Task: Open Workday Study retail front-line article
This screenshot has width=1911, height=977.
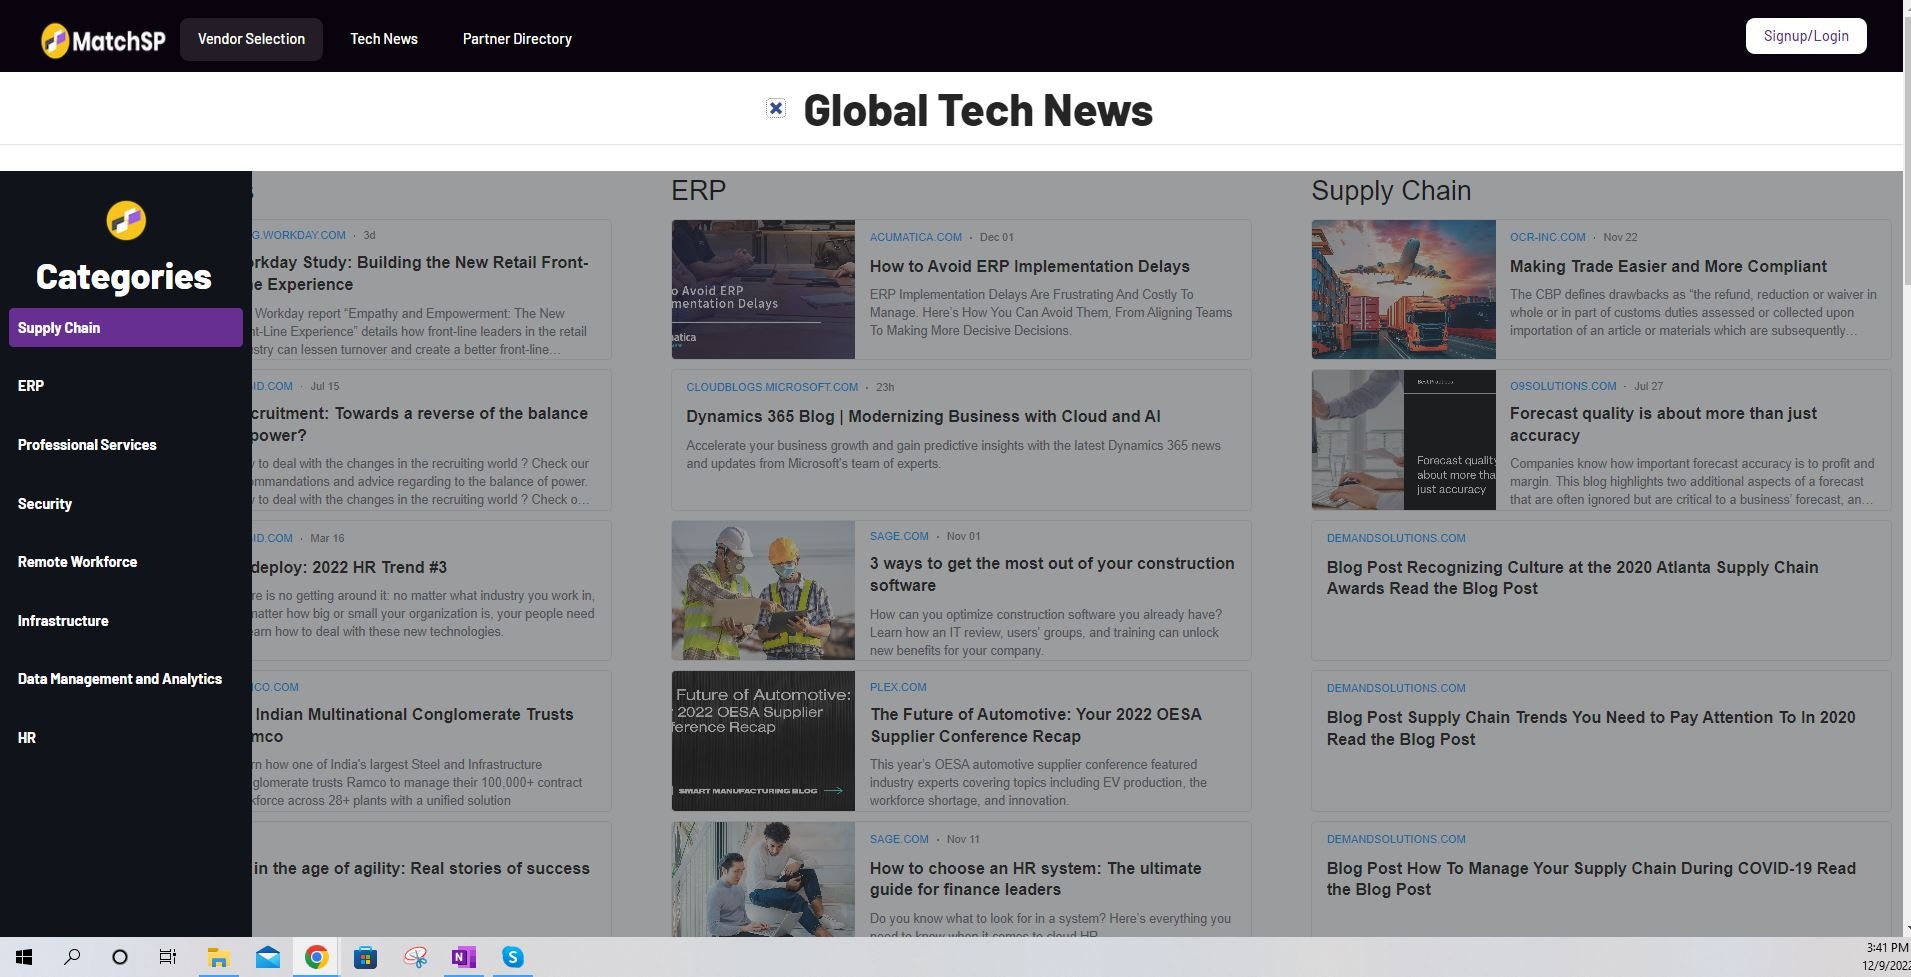Action: click(420, 273)
